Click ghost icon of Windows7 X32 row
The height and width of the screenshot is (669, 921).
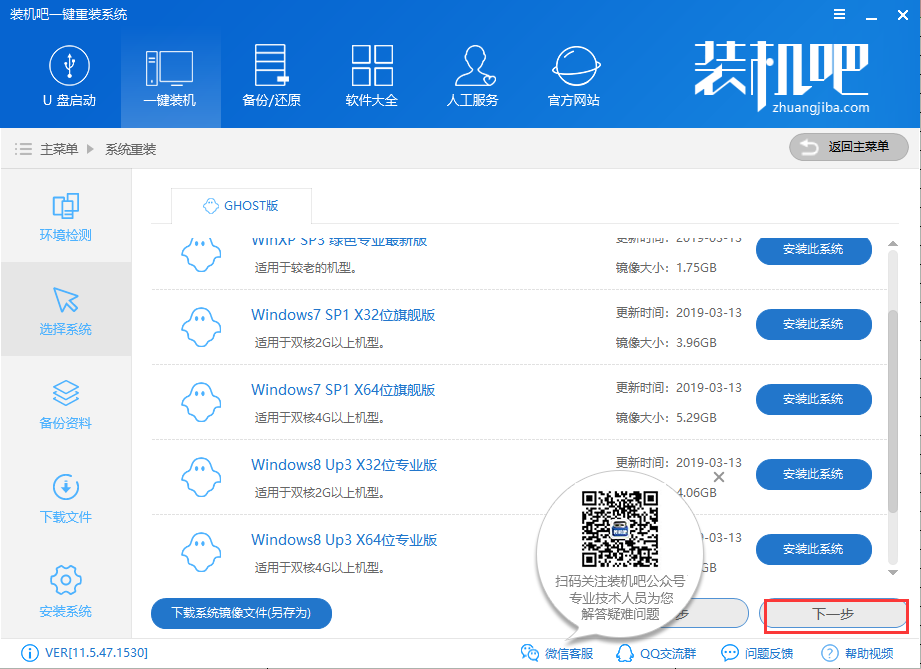coord(201,327)
